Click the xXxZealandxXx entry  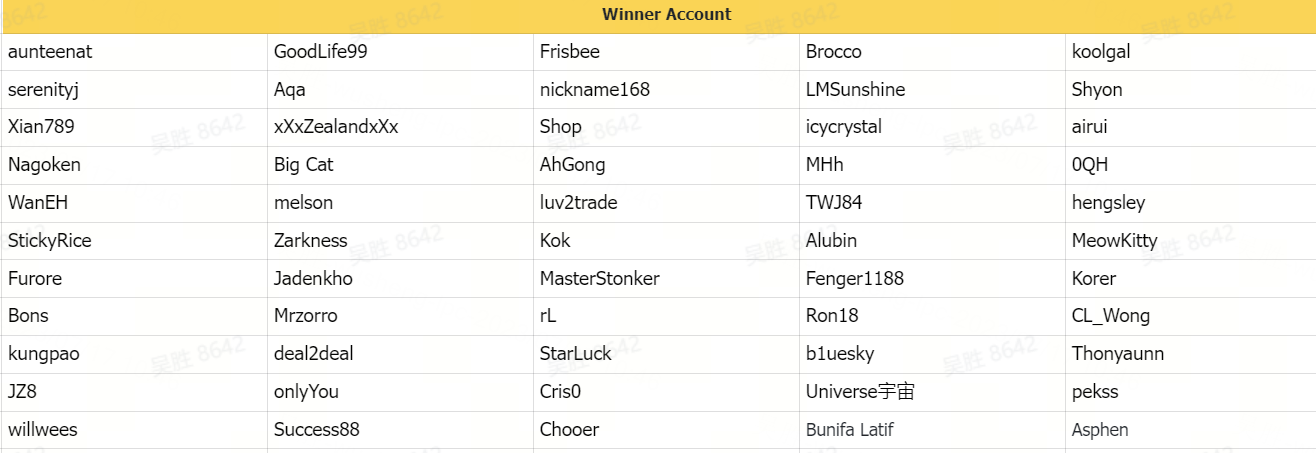coord(336,128)
